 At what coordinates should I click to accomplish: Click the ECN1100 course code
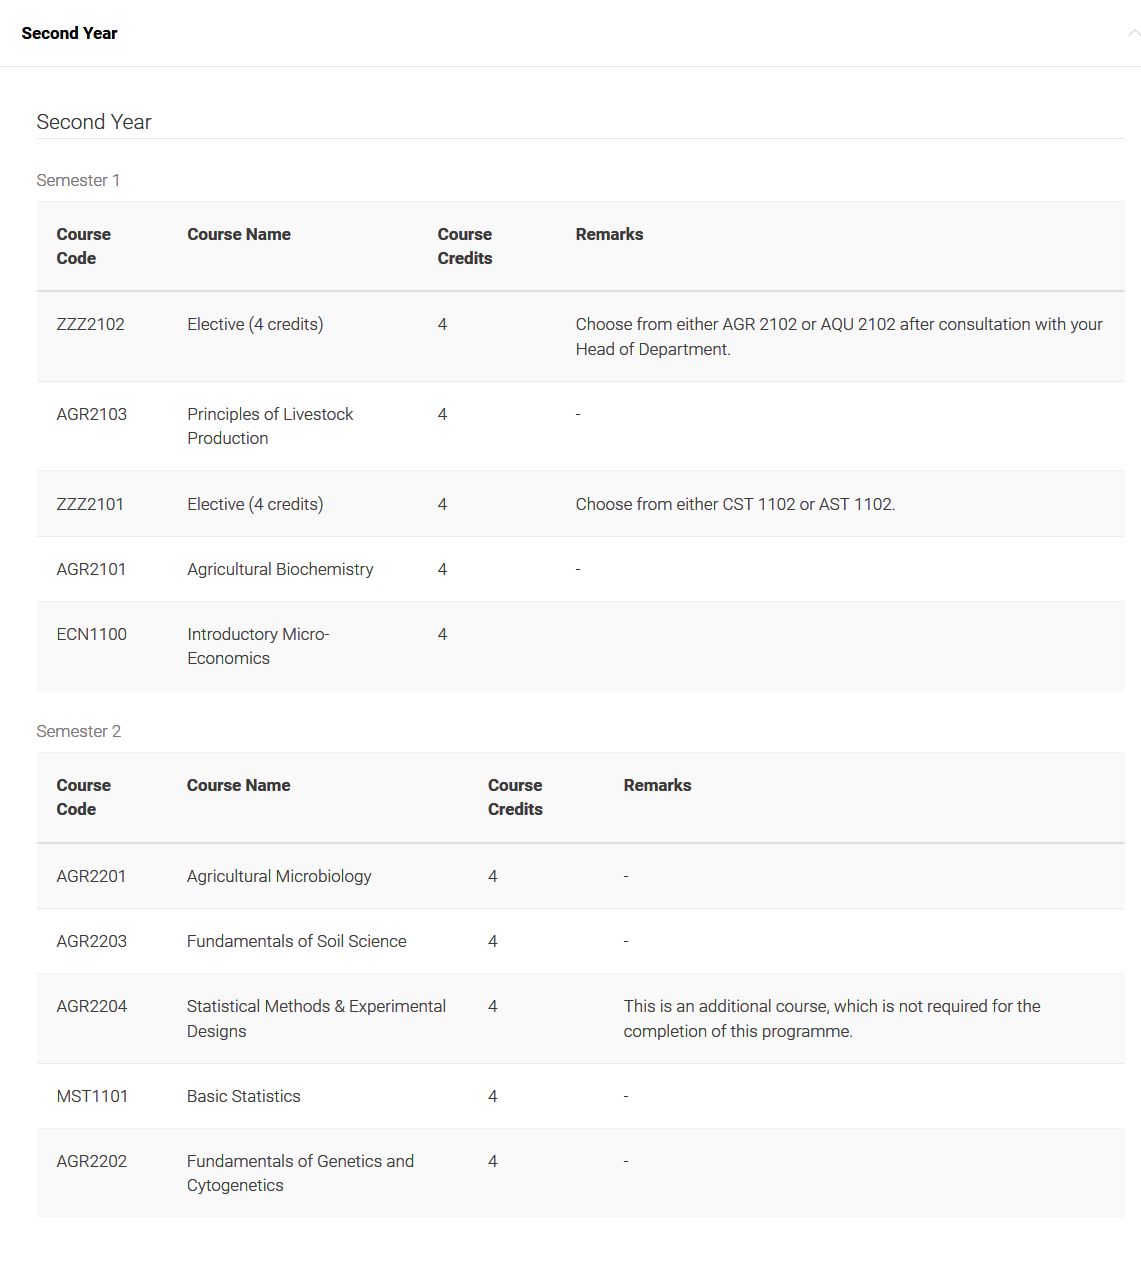[x=91, y=634]
